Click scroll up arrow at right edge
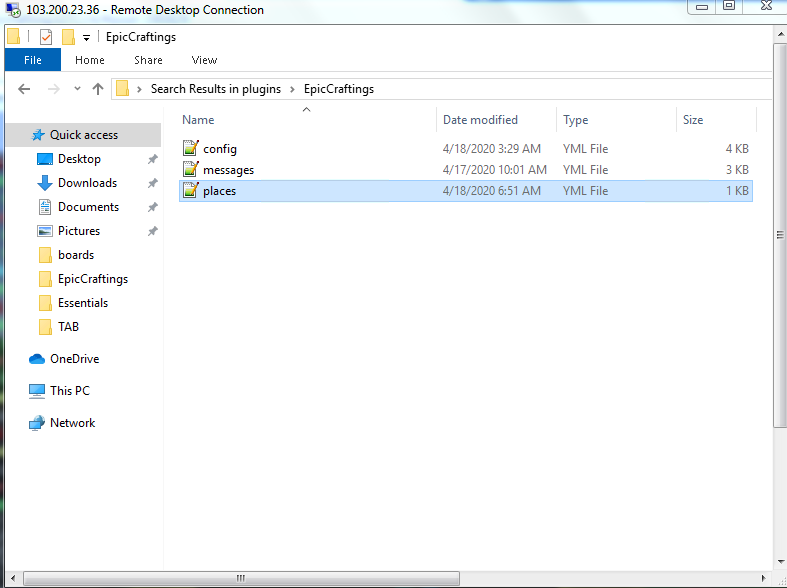This screenshot has width=787, height=588. pyautogui.click(x=780, y=35)
